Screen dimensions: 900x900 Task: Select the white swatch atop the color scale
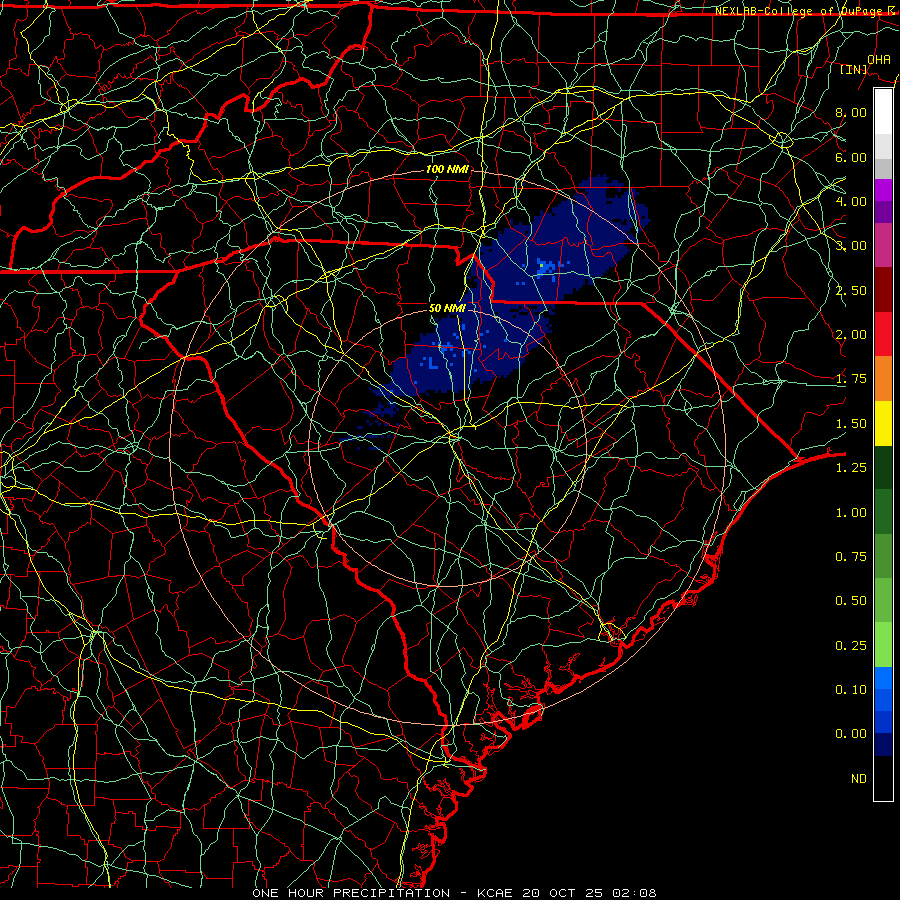click(883, 112)
